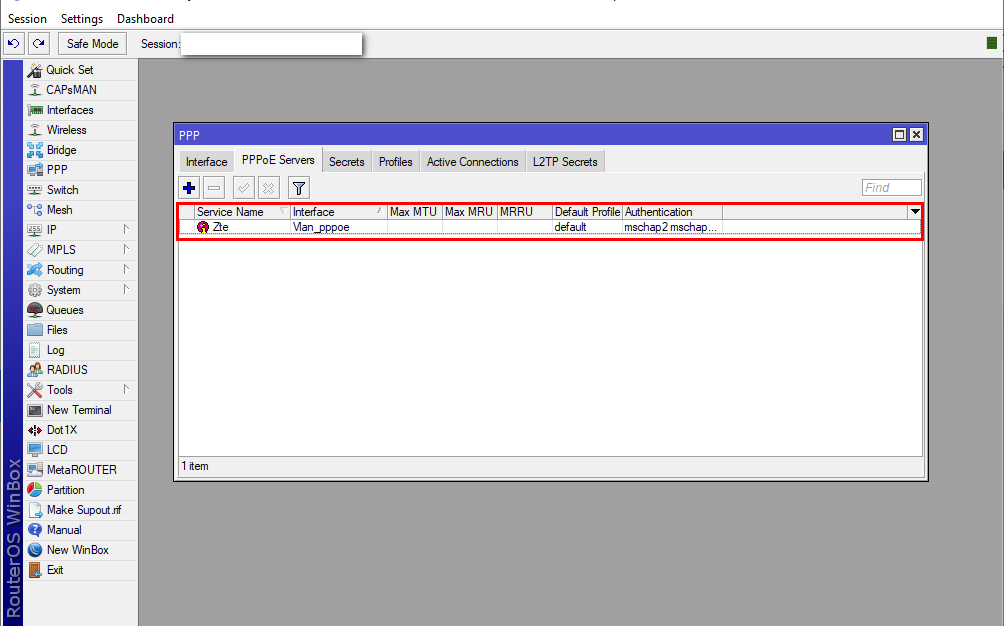Open Wireless in the sidebar

[66, 130]
